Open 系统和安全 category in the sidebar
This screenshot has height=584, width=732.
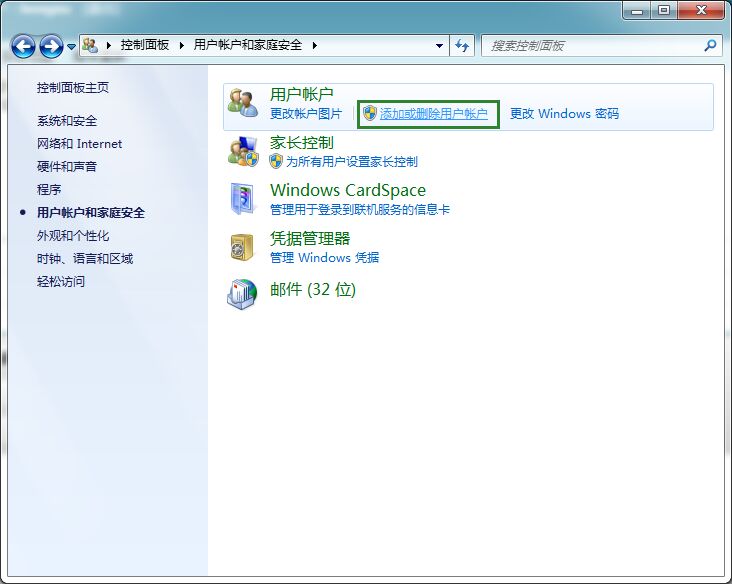click(67, 121)
